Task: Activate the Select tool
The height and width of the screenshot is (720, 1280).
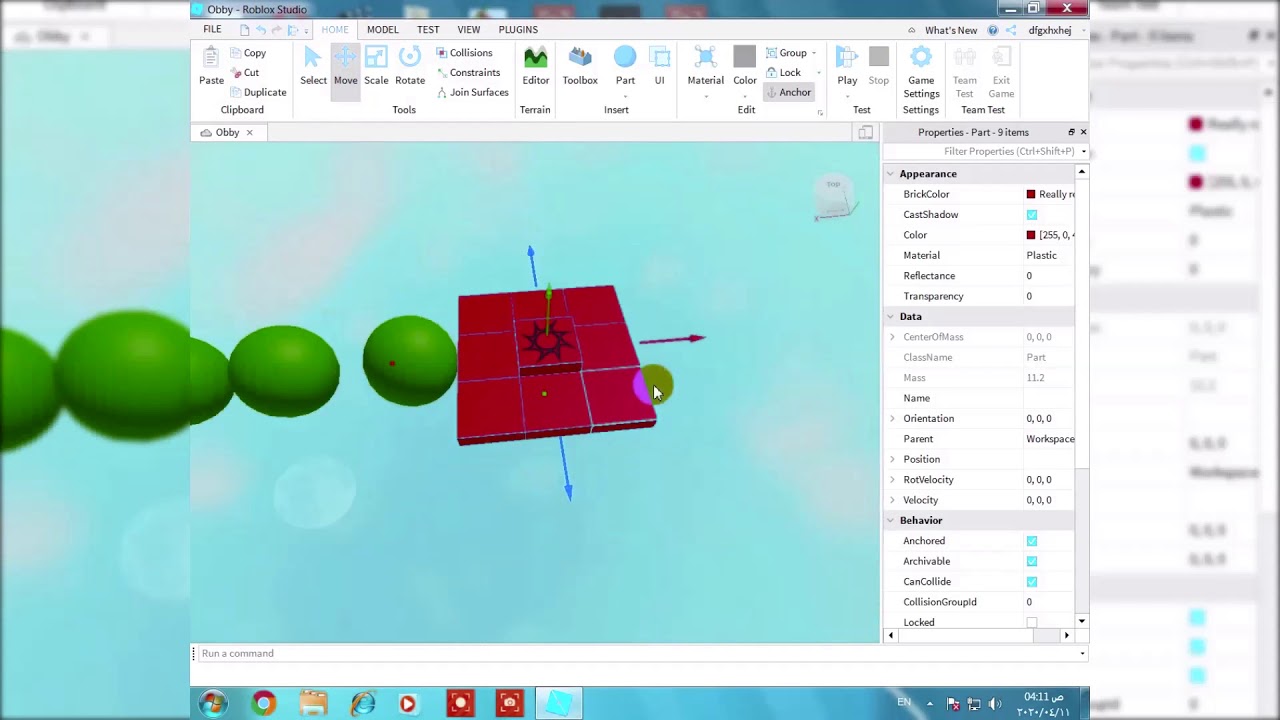Action: 313,66
